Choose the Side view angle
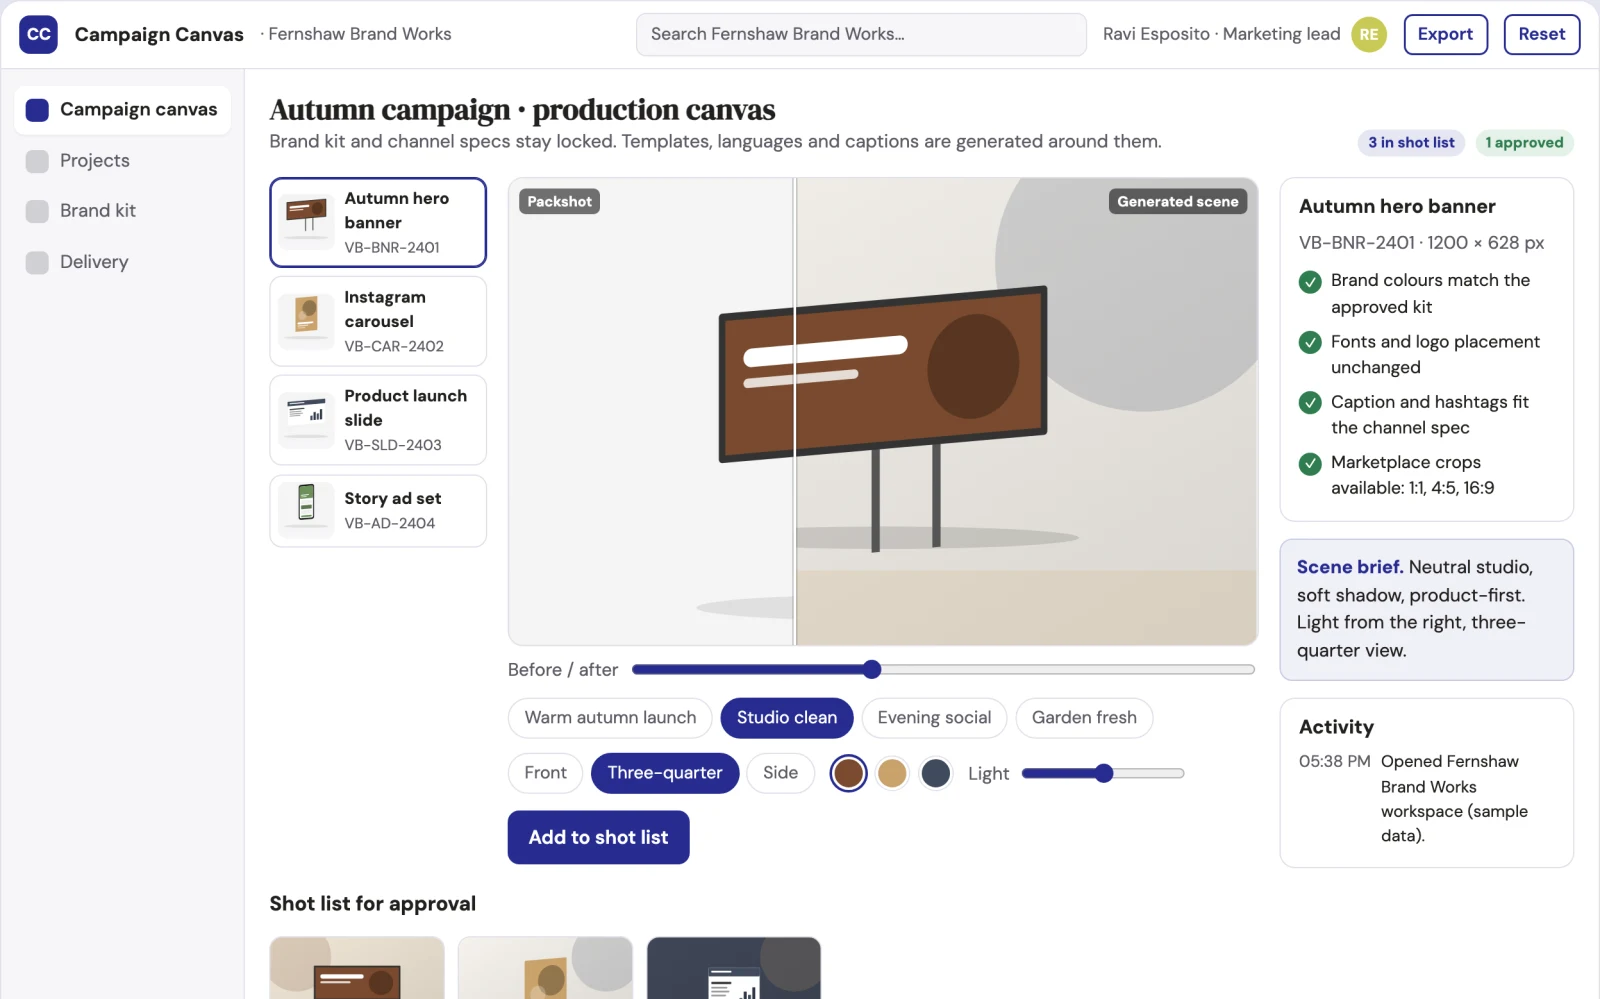This screenshot has height=999, width=1600. click(x=780, y=773)
